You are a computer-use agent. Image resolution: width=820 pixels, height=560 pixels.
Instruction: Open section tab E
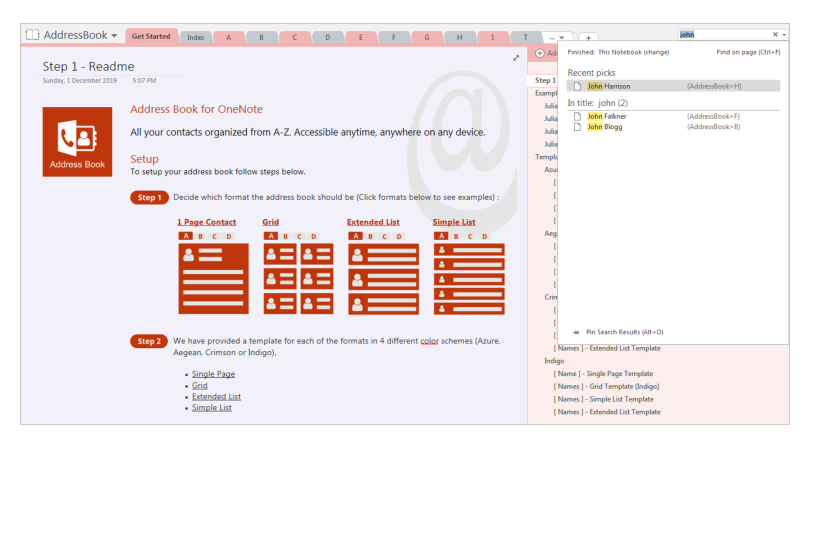[360, 37]
